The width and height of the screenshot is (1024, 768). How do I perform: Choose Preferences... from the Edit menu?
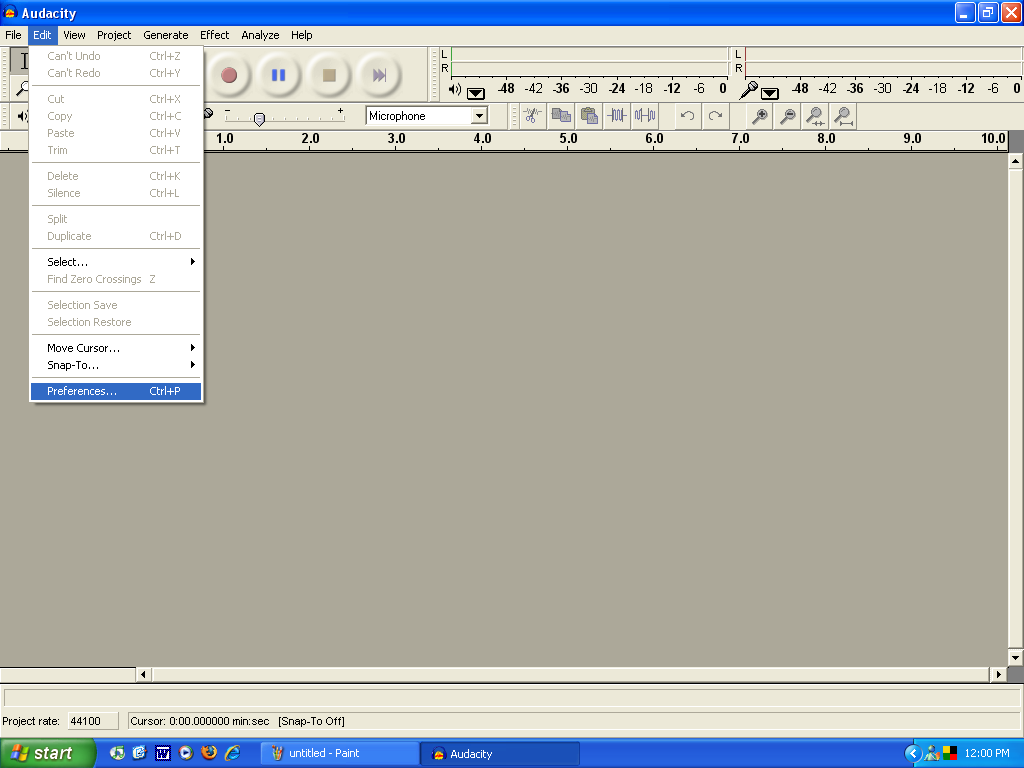click(x=116, y=391)
